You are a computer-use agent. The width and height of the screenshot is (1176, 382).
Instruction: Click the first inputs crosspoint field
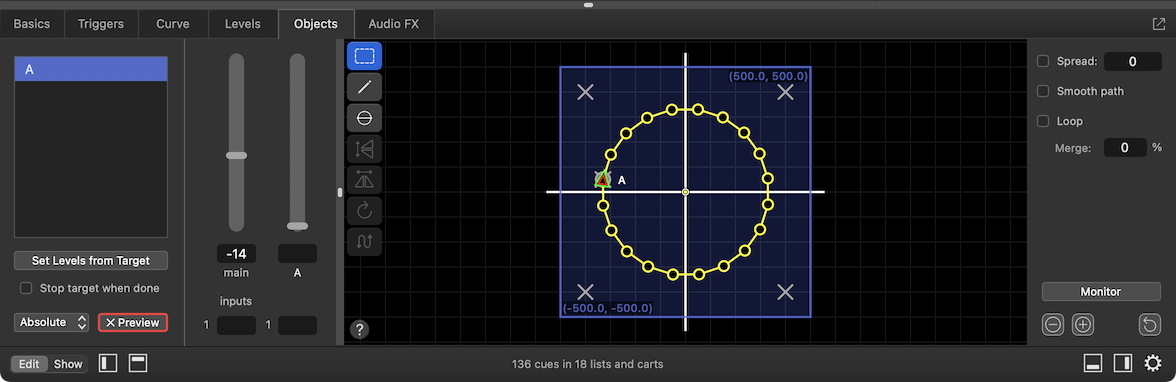236,325
